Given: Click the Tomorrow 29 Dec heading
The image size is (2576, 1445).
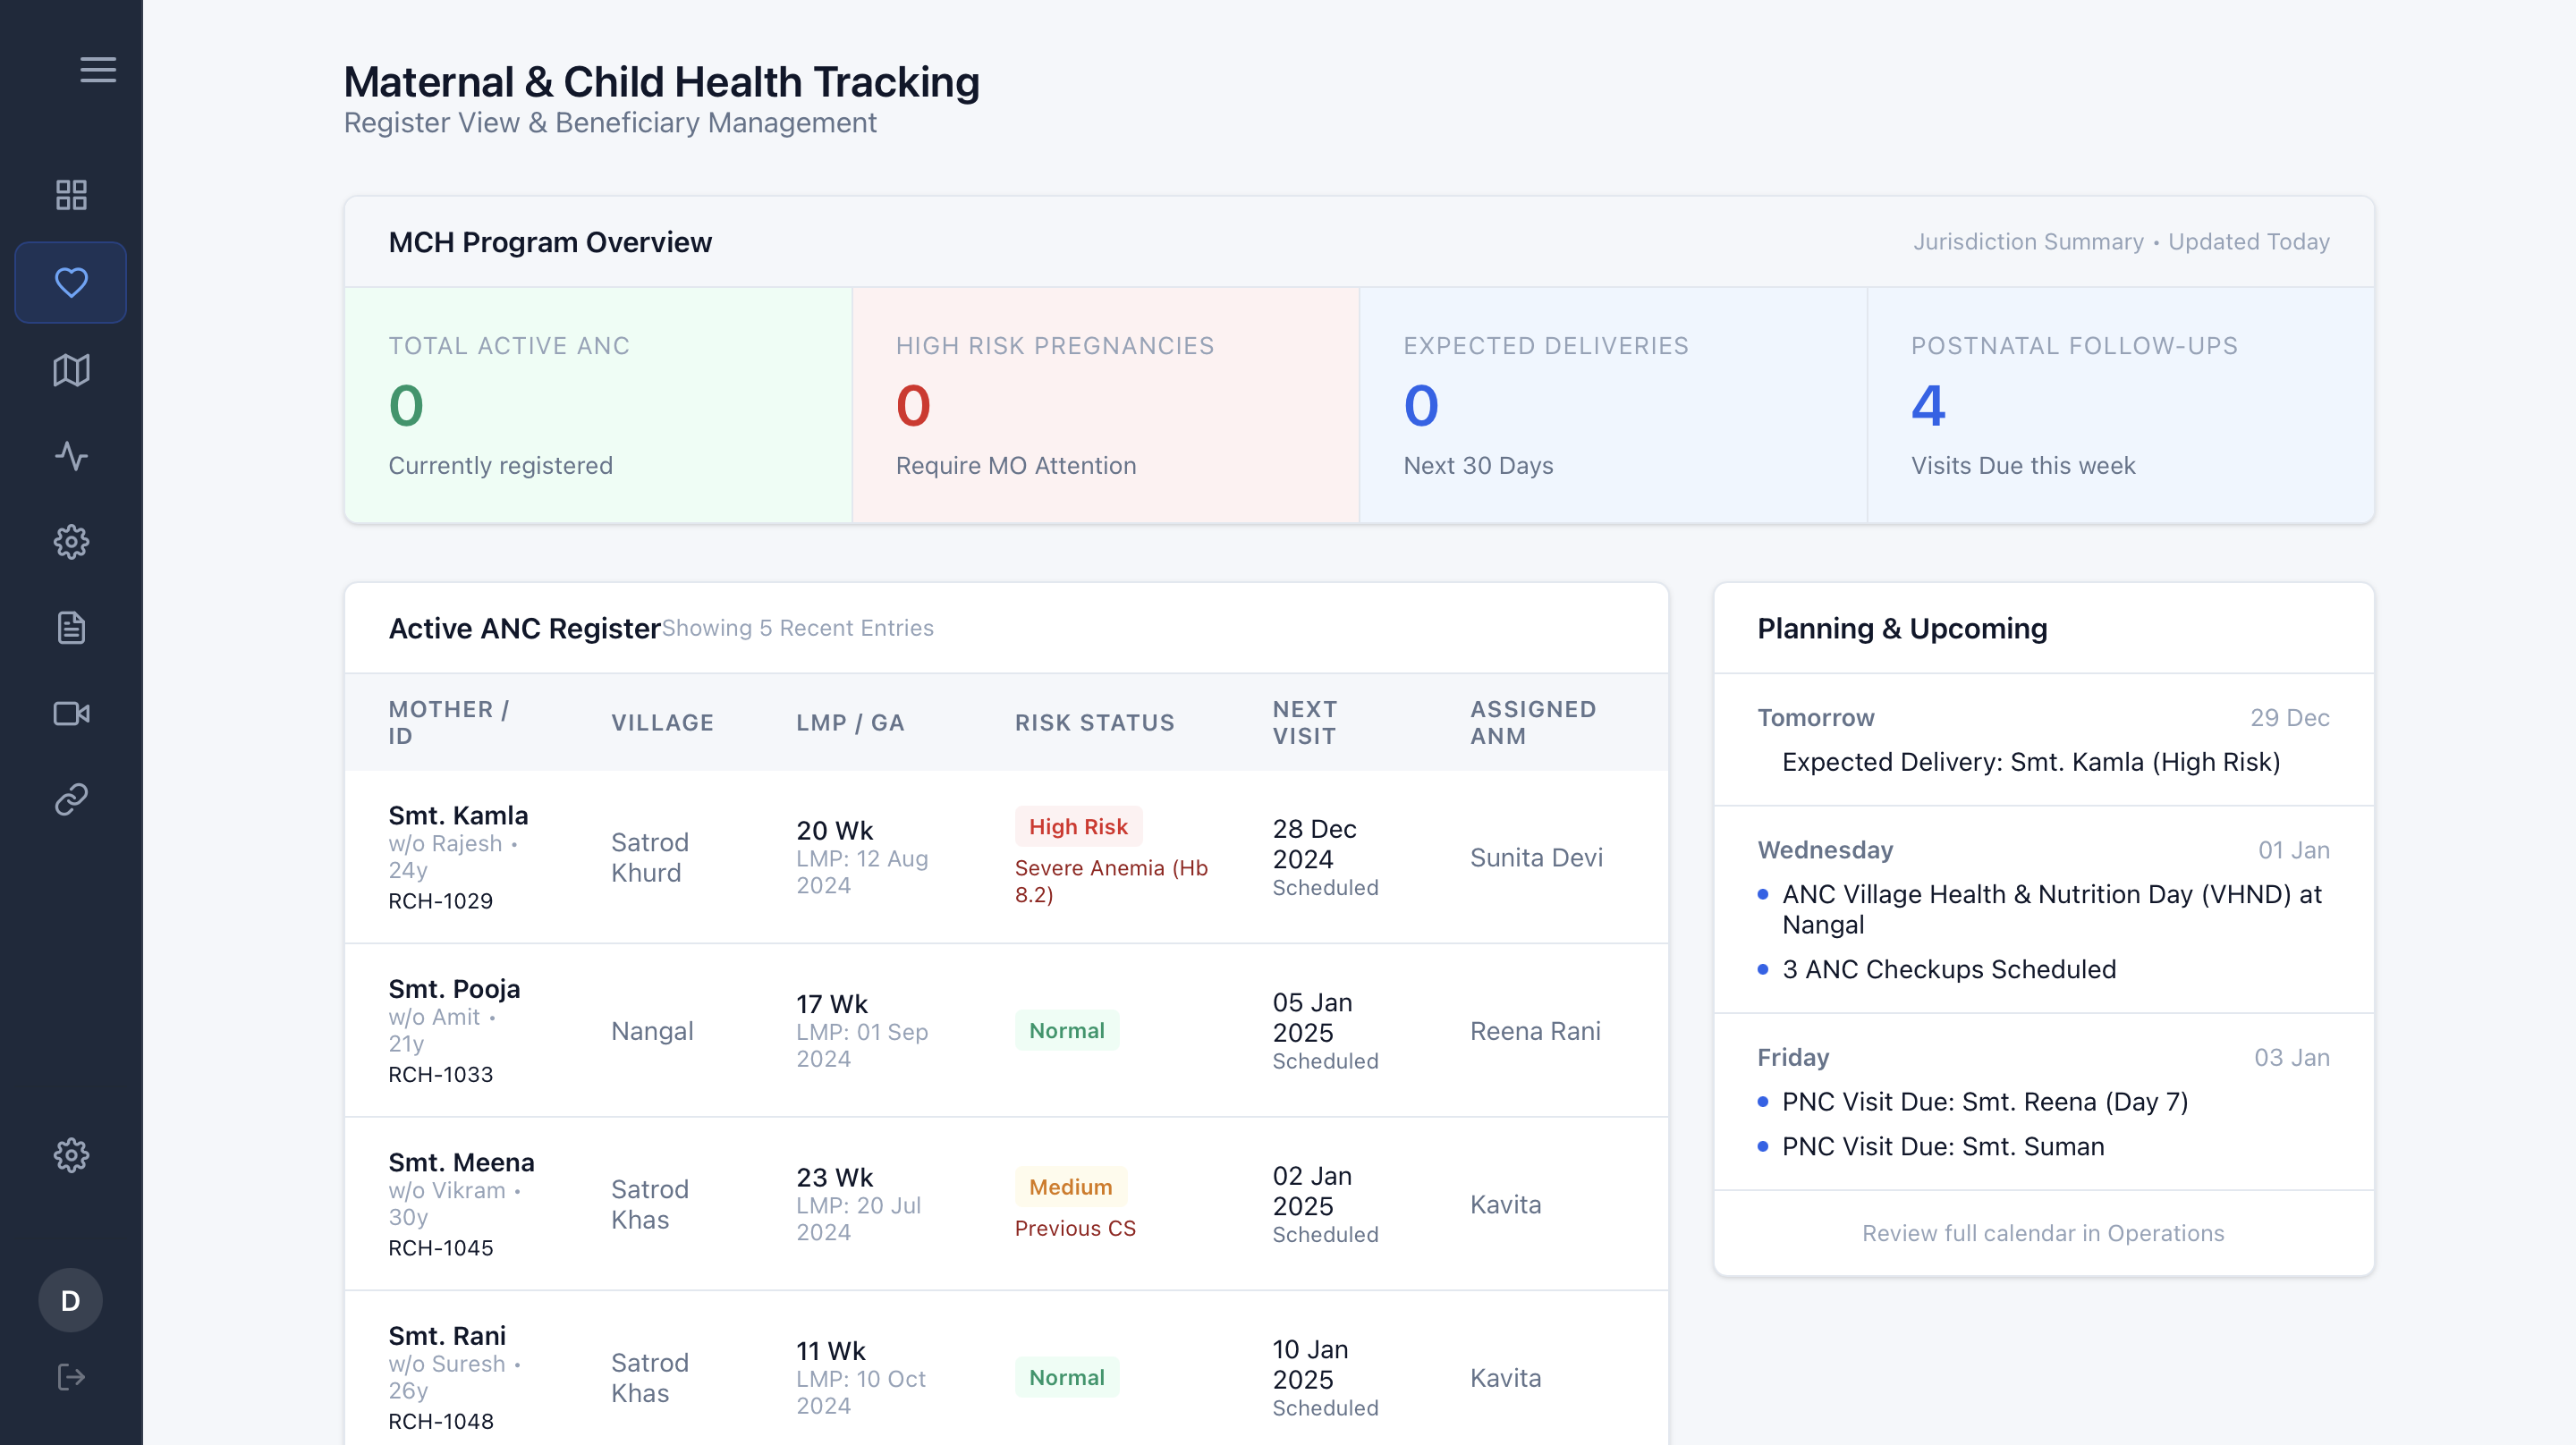Looking at the screenshot, I should point(2043,718).
